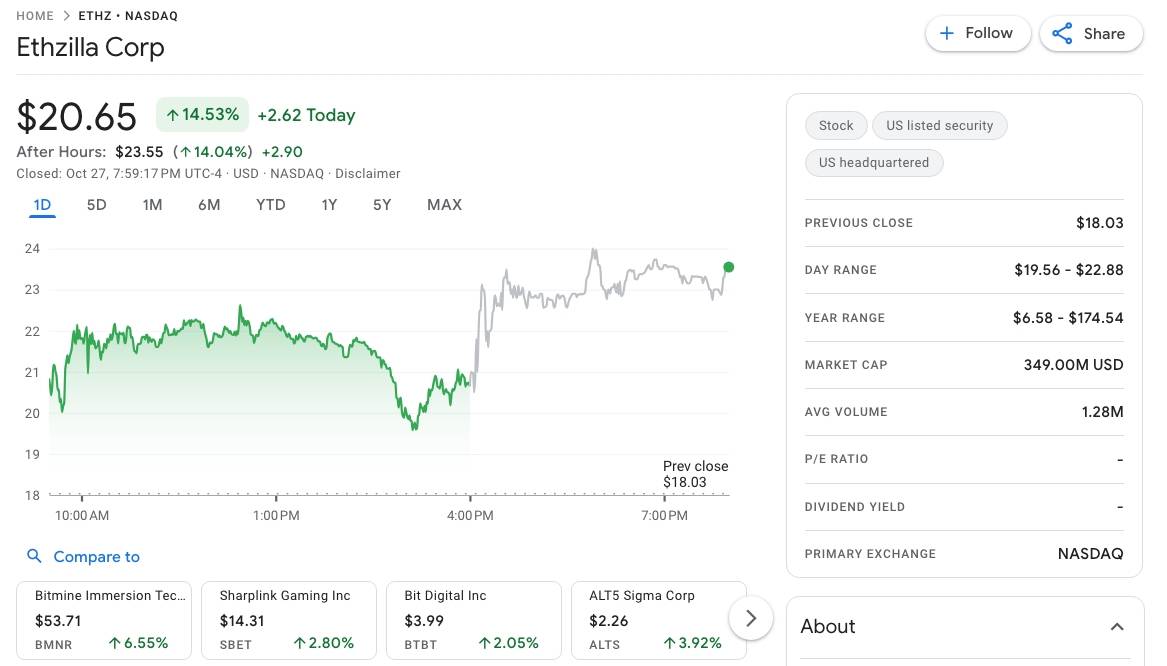Select the YTD chart tab

(270, 205)
